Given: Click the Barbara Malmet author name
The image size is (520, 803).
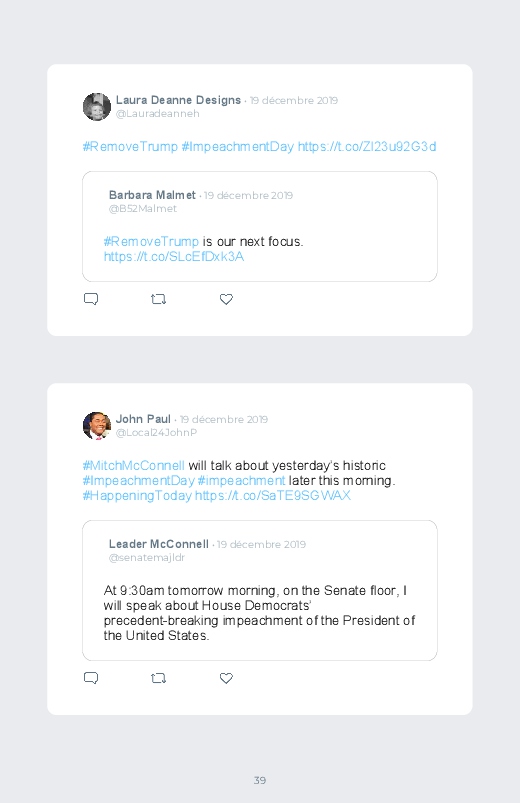Looking at the screenshot, I should 152,195.
